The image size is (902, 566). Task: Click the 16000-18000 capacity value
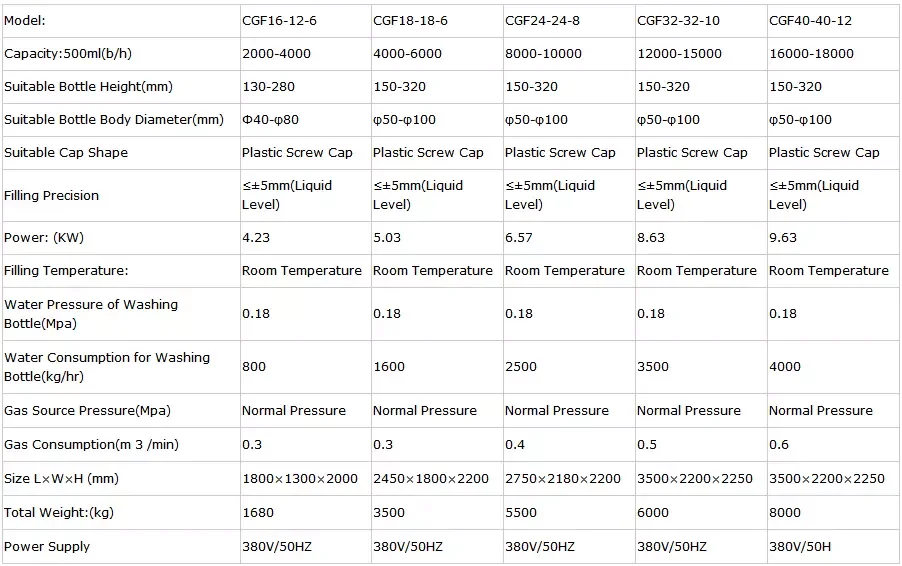coord(811,53)
